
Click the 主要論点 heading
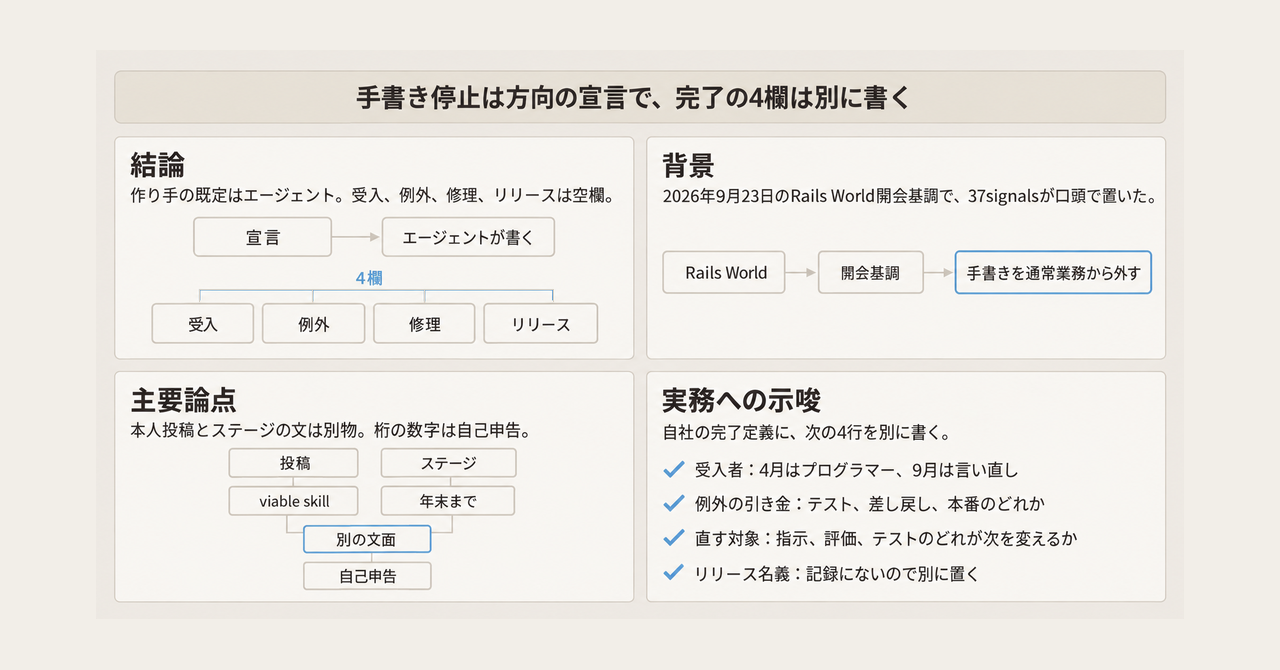pyautogui.click(x=184, y=400)
